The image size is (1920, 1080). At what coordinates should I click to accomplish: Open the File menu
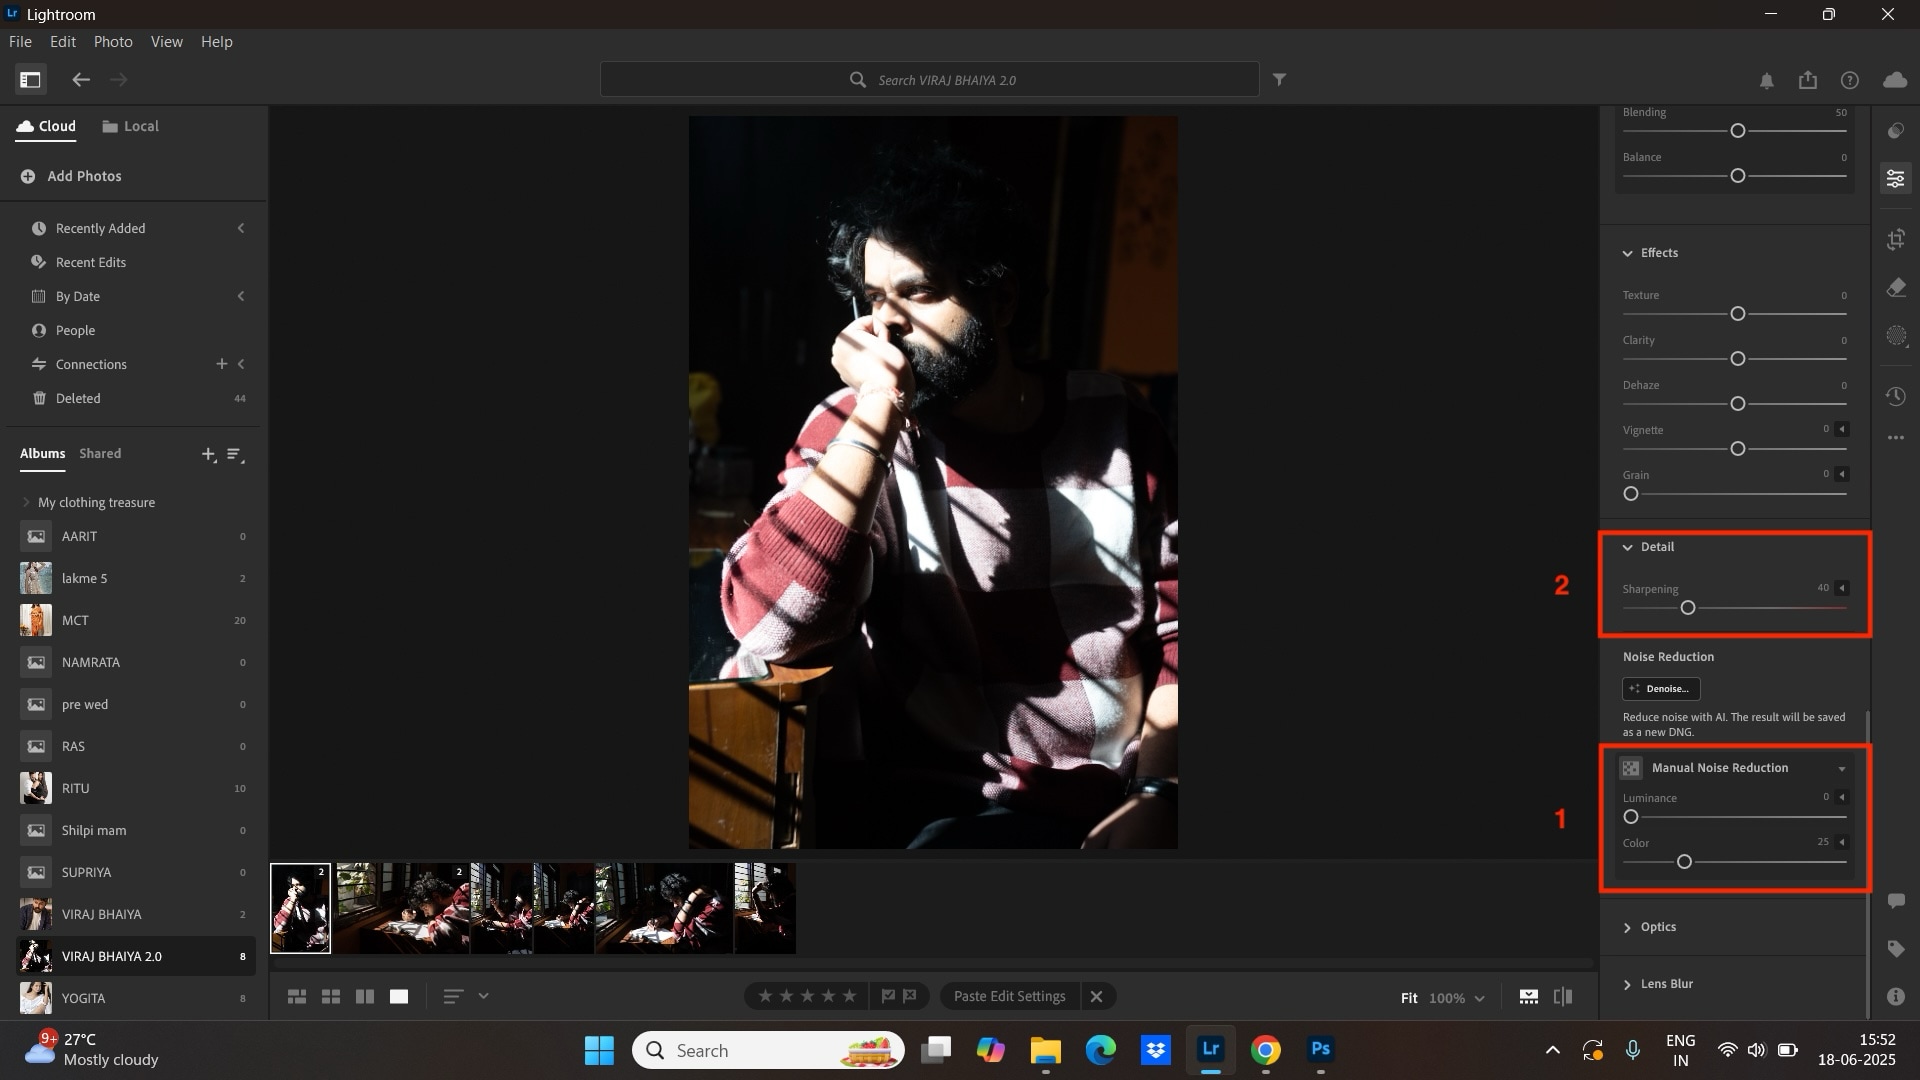(20, 42)
